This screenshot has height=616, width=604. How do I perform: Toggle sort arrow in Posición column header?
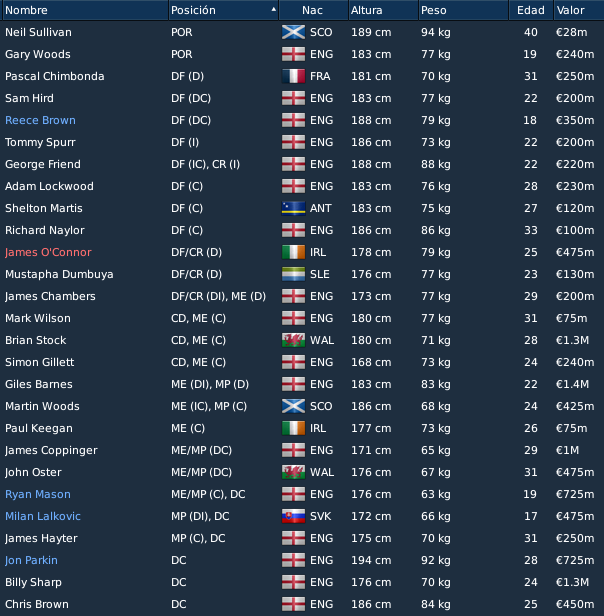274,9
